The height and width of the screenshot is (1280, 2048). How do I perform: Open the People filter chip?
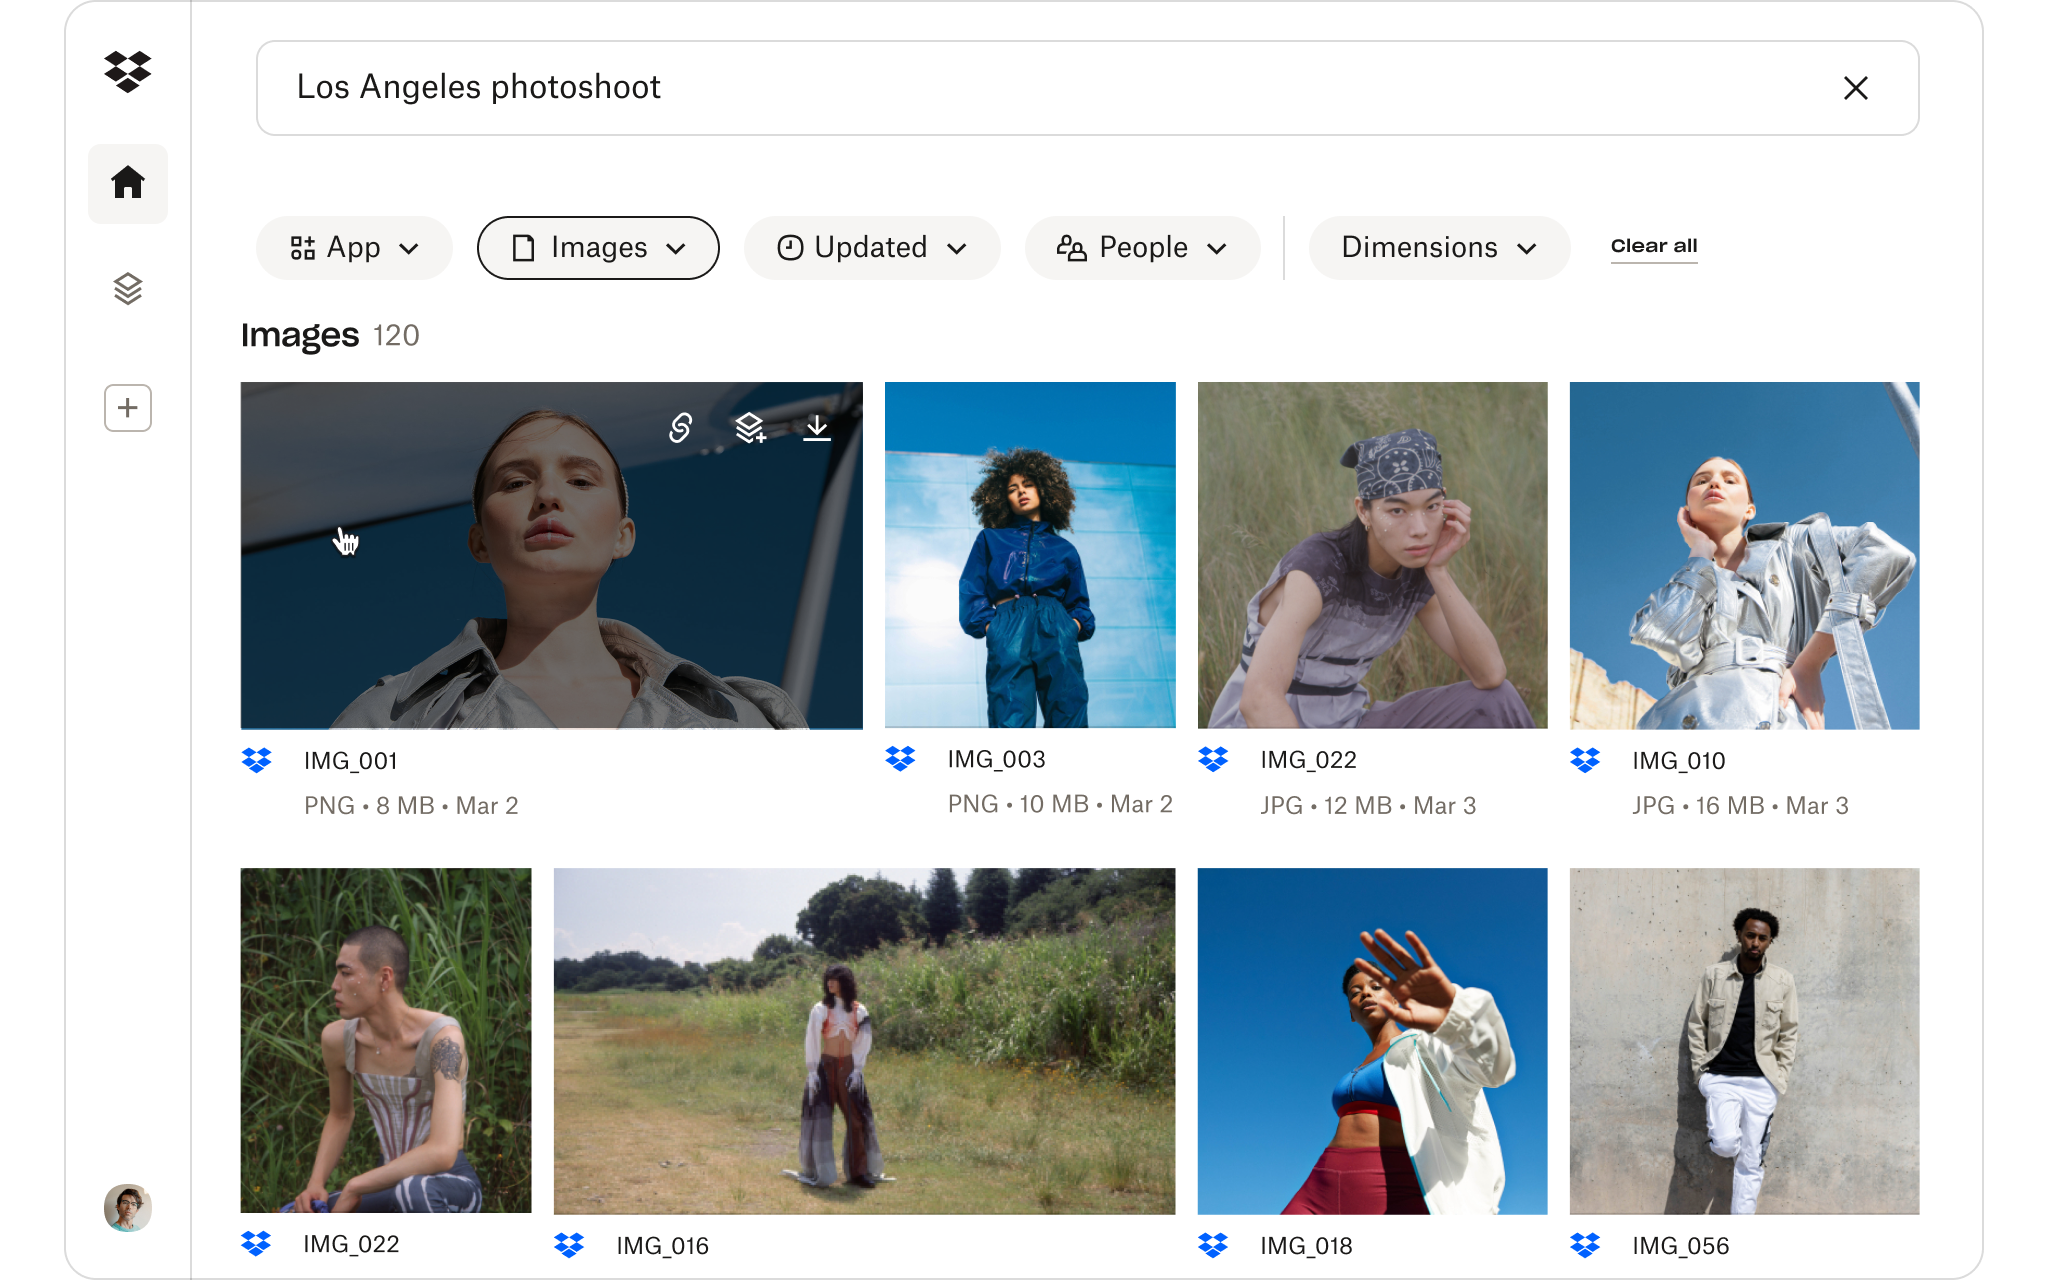pos(1142,247)
